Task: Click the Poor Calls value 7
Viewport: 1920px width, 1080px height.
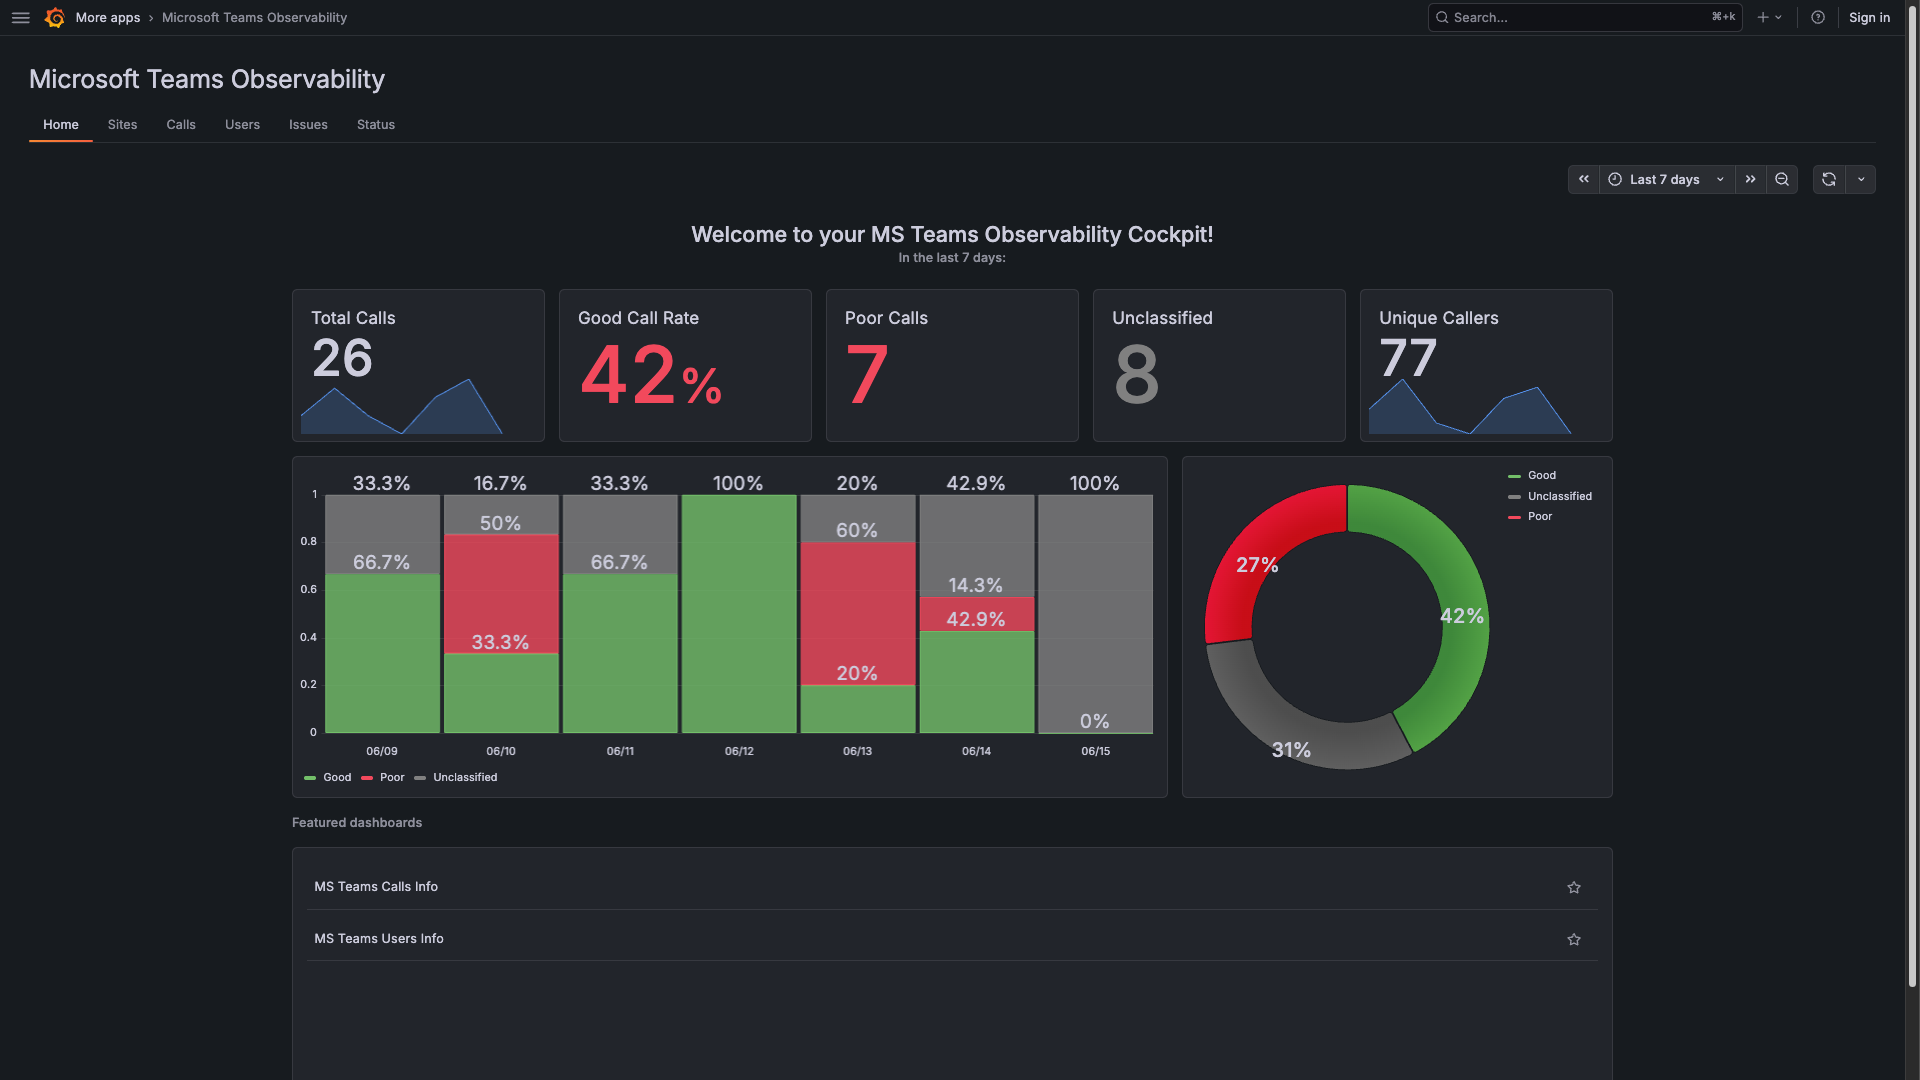Action: (867, 376)
